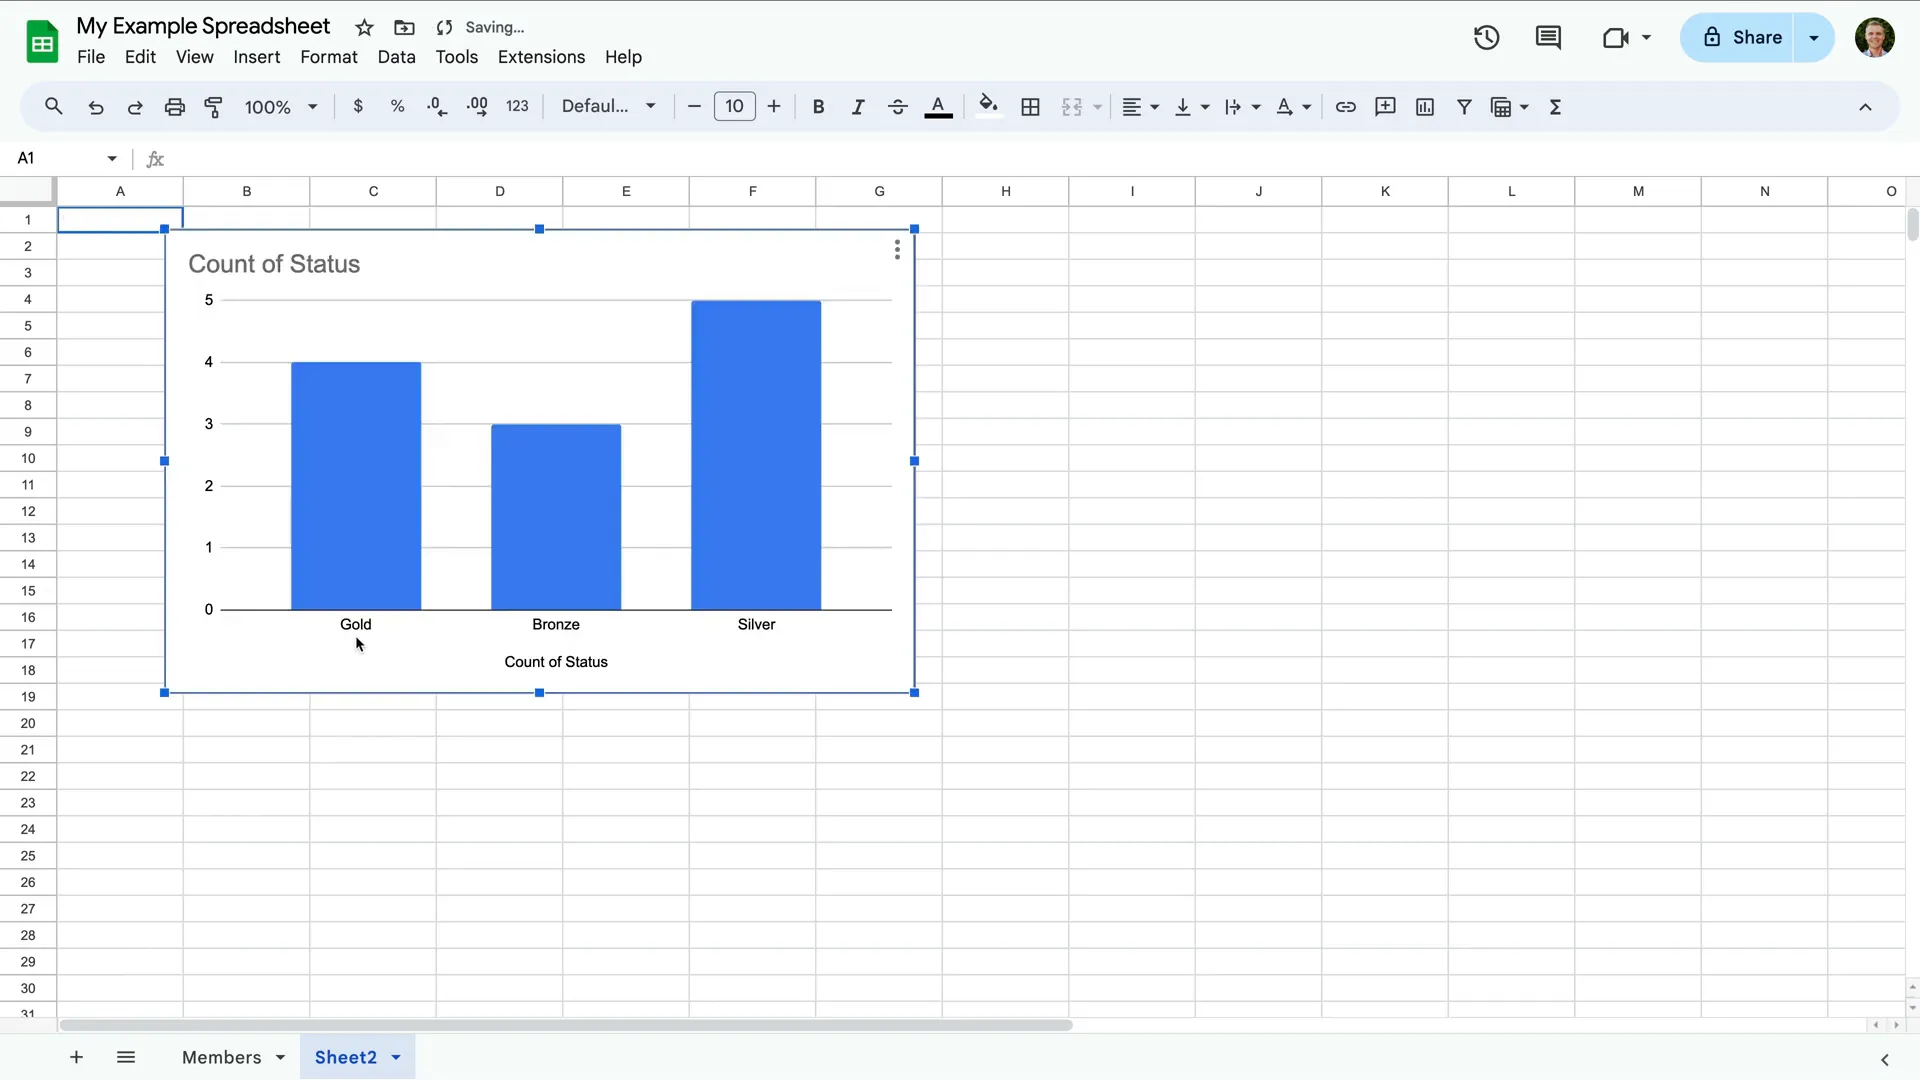Expand the Members dropdown
The width and height of the screenshot is (1920, 1080).
tap(279, 1057)
